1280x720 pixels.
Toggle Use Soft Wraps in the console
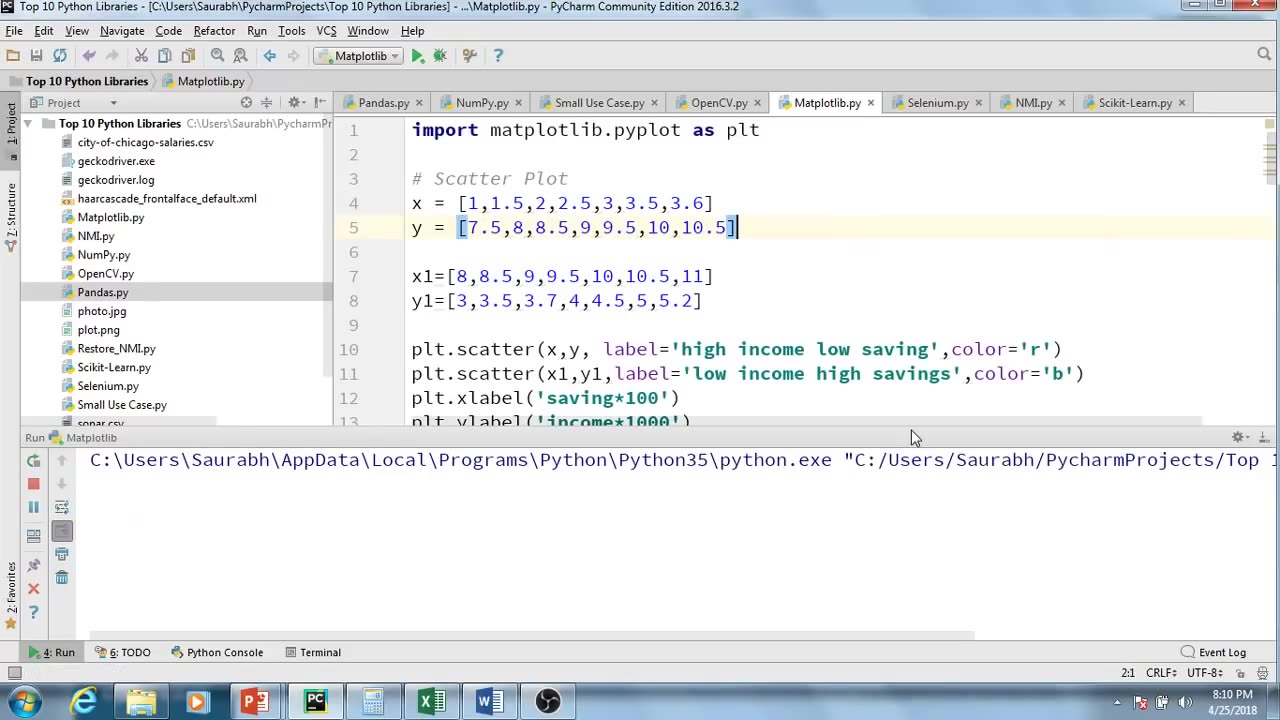pyautogui.click(x=62, y=507)
